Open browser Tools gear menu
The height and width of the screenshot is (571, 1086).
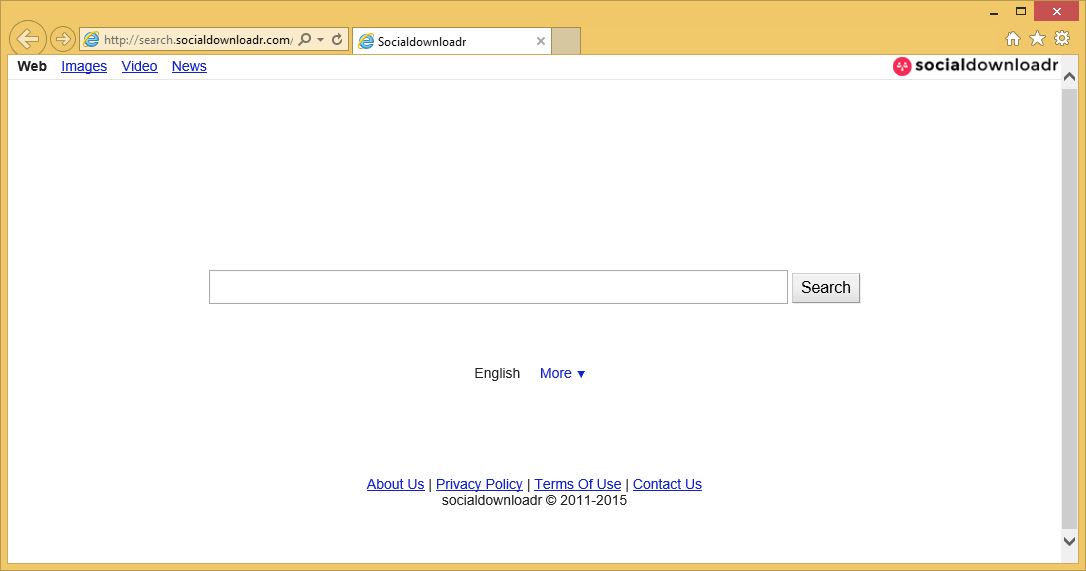tap(1062, 39)
